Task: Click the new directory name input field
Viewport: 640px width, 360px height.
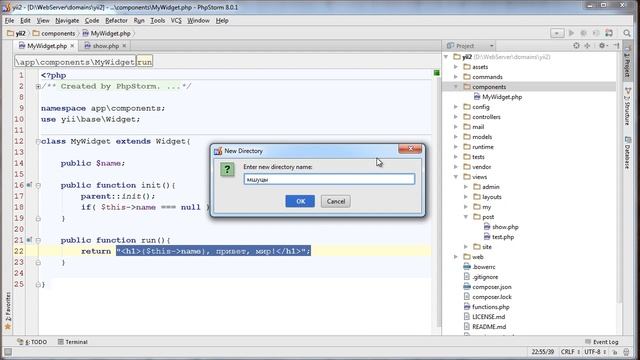Action: [x=329, y=179]
